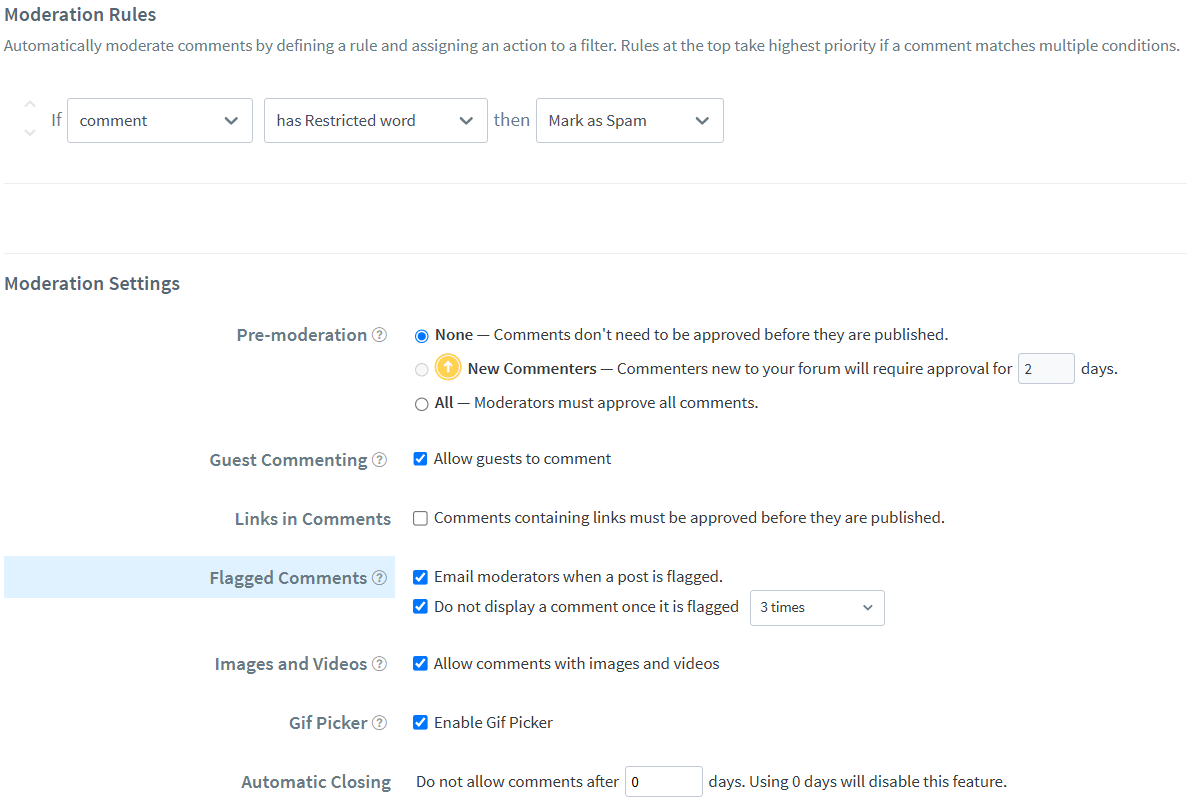The width and height of the screenshot is (1187, 800).
Task: Click the Flagged Comments help icon
Action: [380, 577]
